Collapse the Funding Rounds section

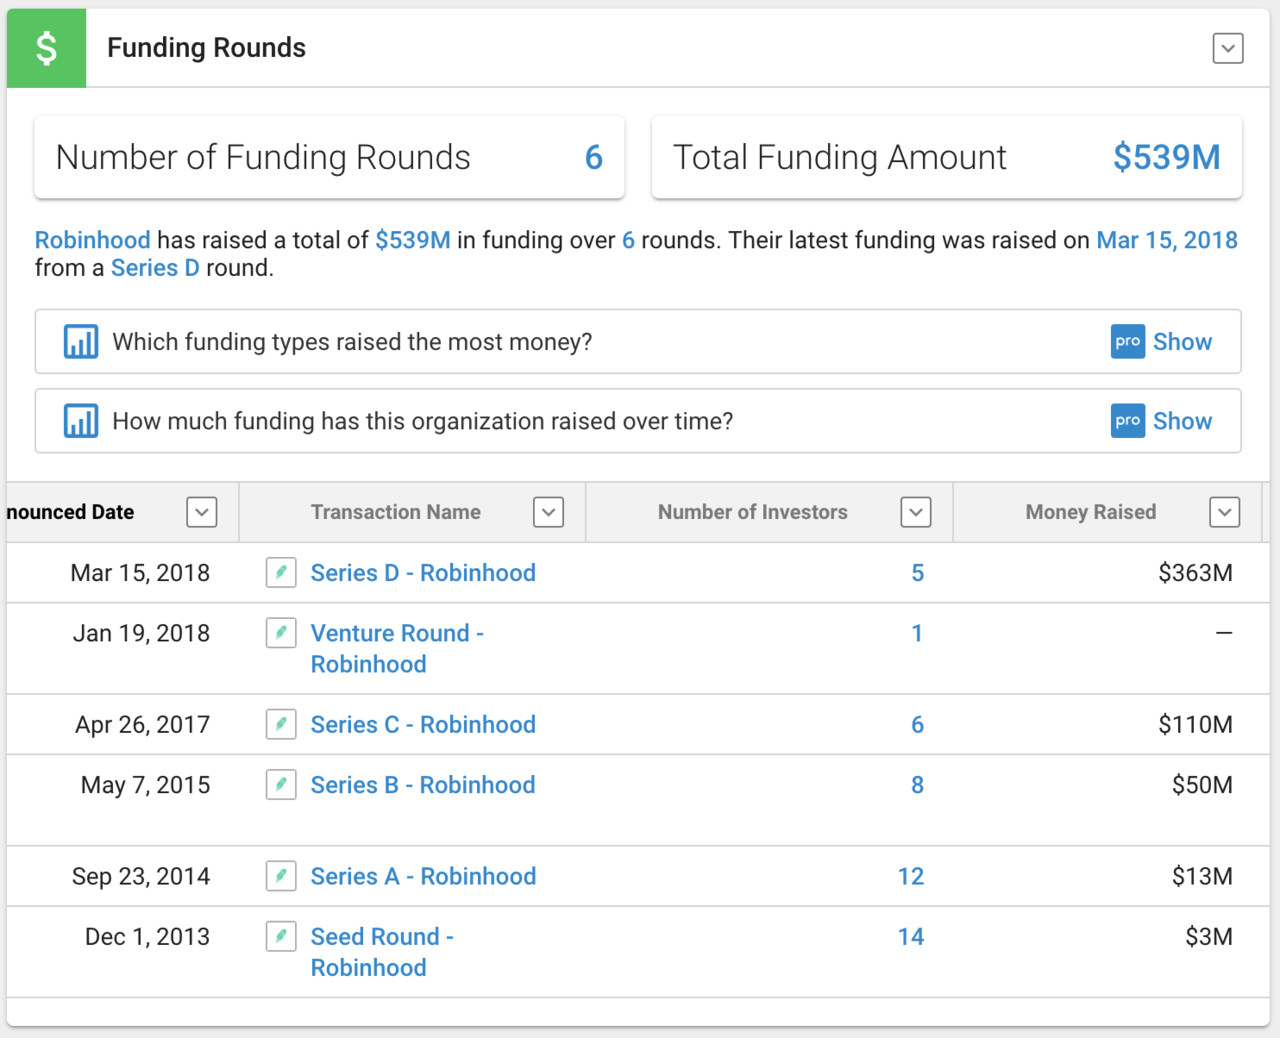point(1228,48)
